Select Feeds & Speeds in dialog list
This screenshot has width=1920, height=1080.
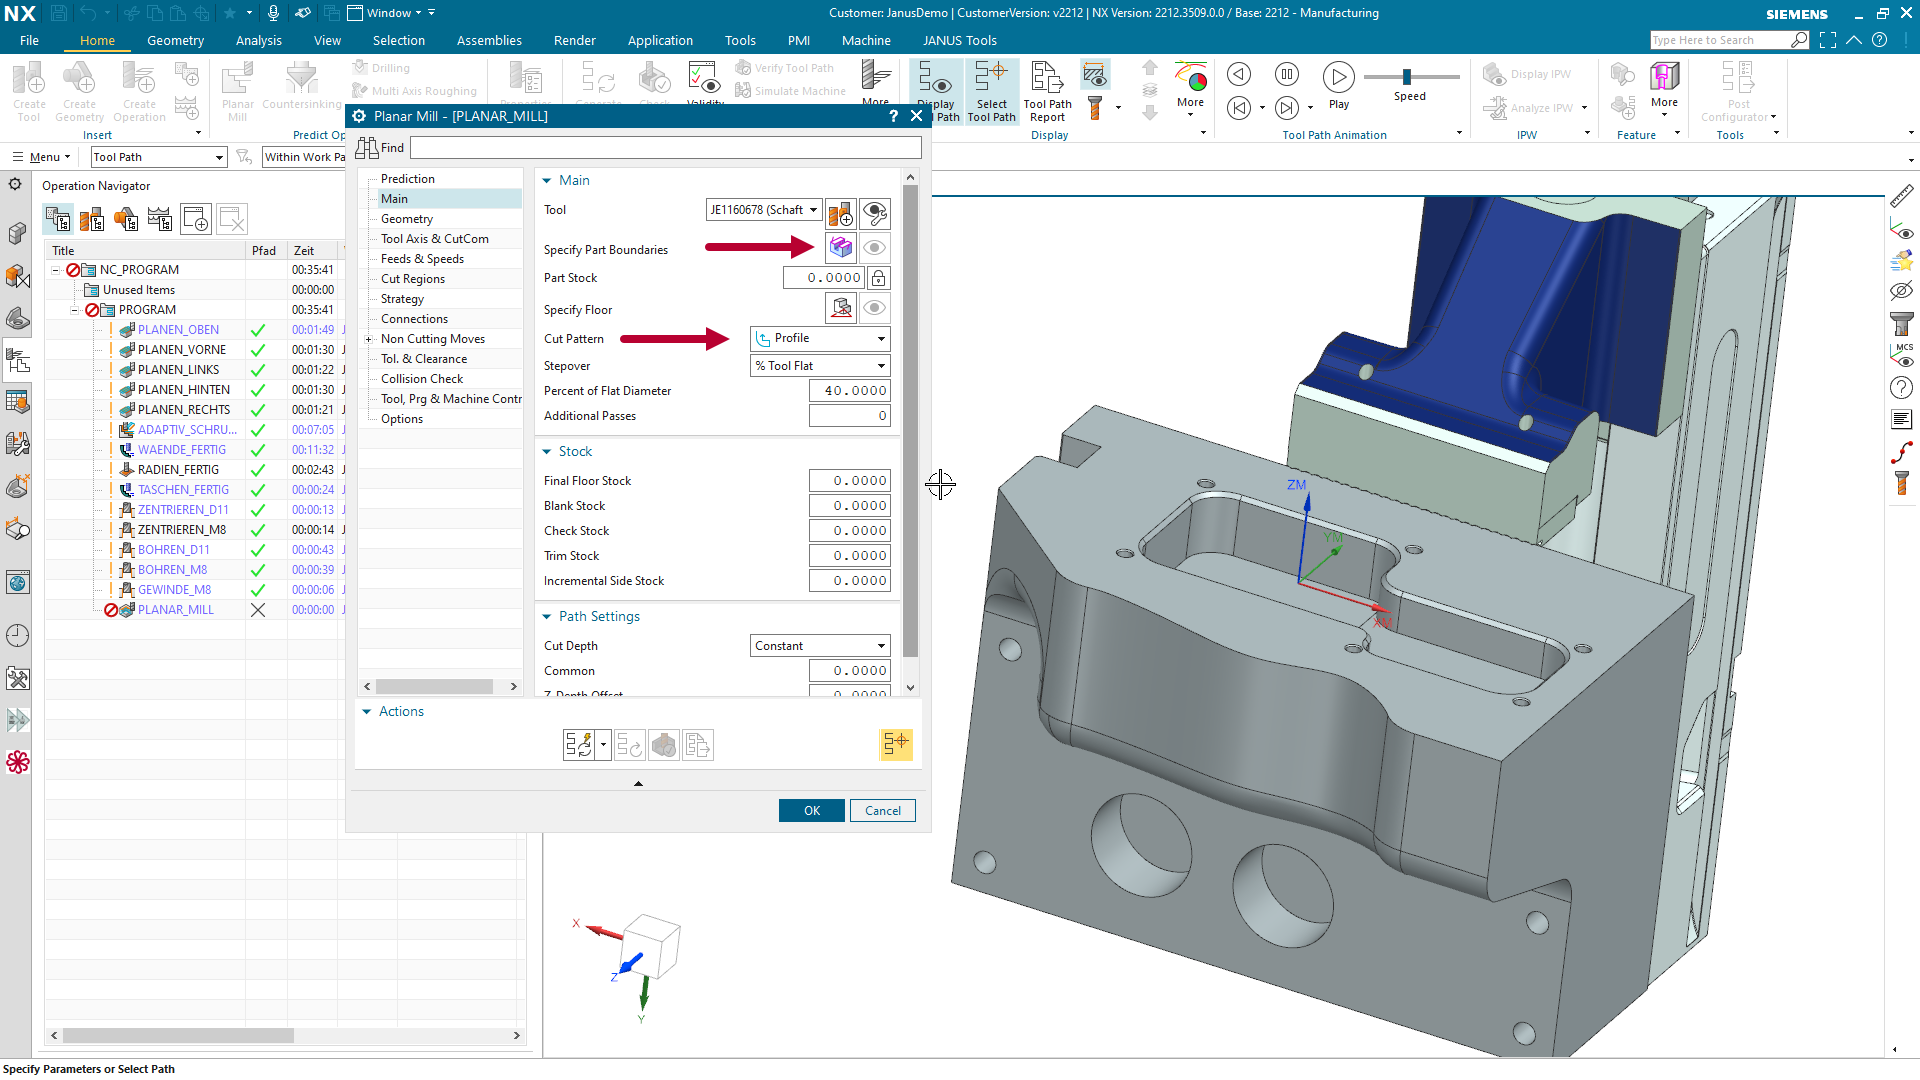422,259
